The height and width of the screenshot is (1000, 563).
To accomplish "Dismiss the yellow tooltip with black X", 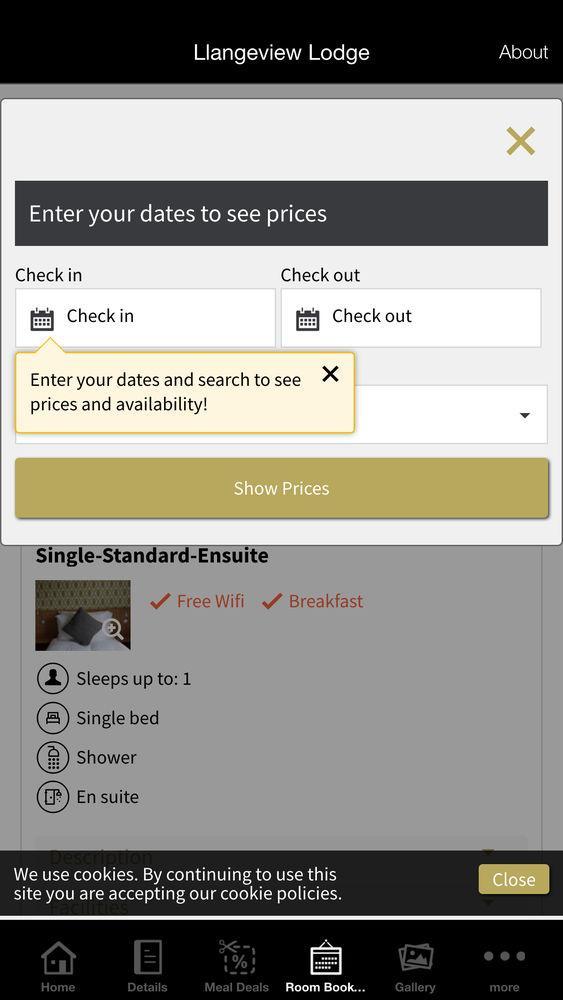I will (x=330, y=374).
